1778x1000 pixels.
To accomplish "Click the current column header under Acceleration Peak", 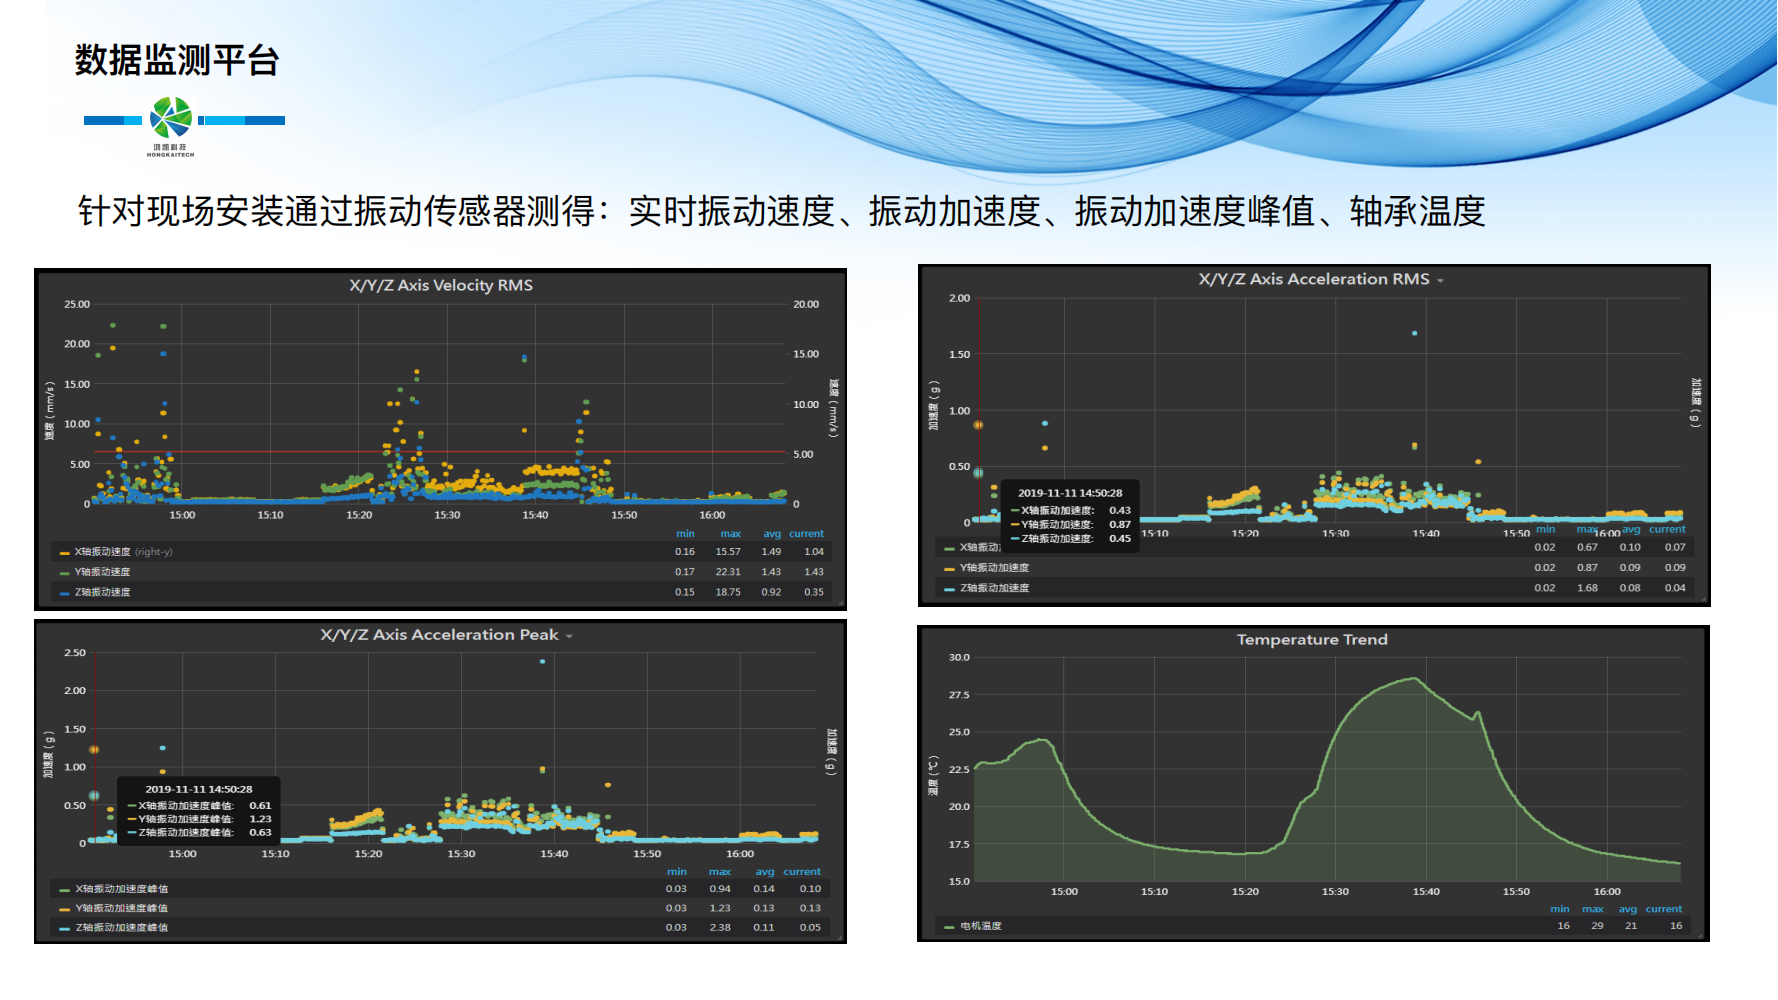I will 801,871.
